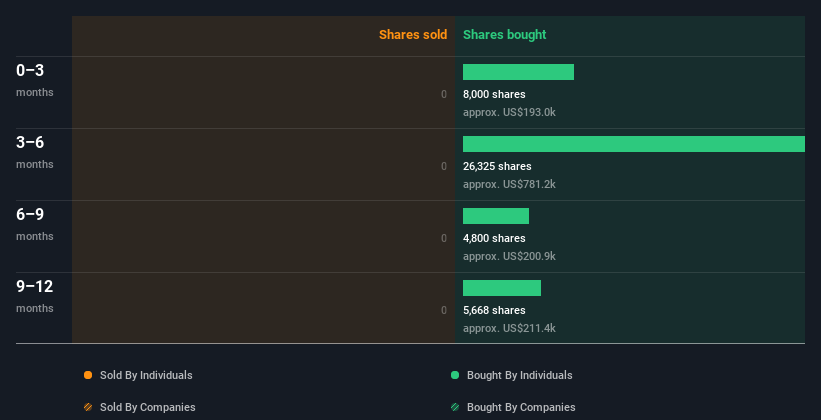Select the 0–3 months green bar

518,72
